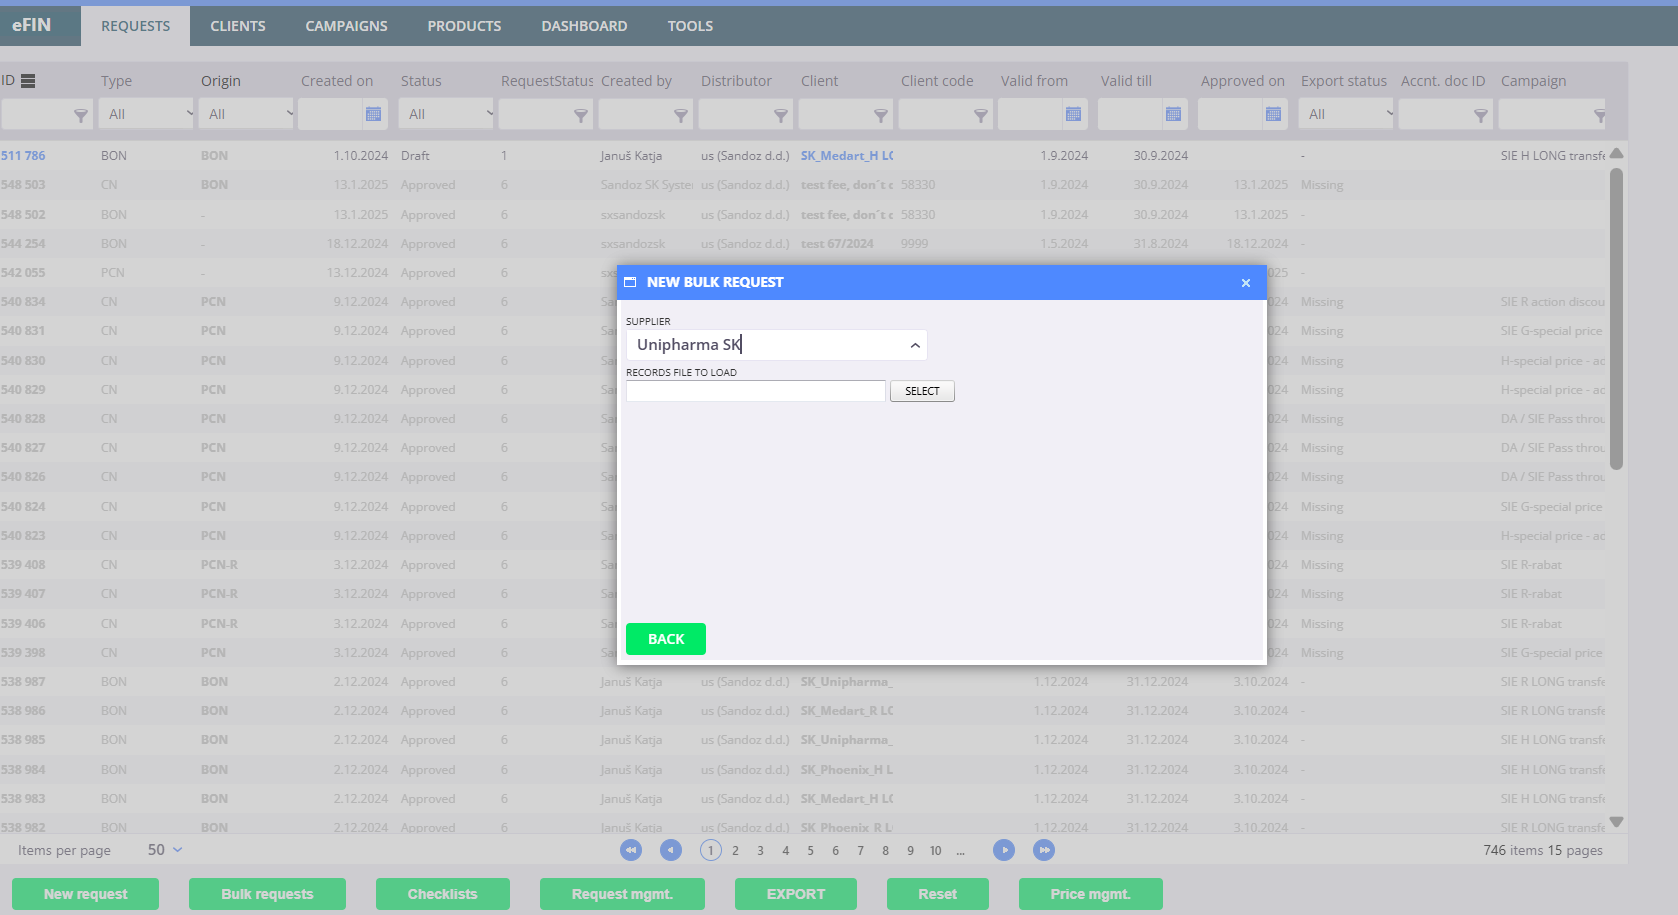Open the Valid till calendar picker
The height and width of the screenshot is (915, 1678).
pyautogui.click(x=1173, y=114)
